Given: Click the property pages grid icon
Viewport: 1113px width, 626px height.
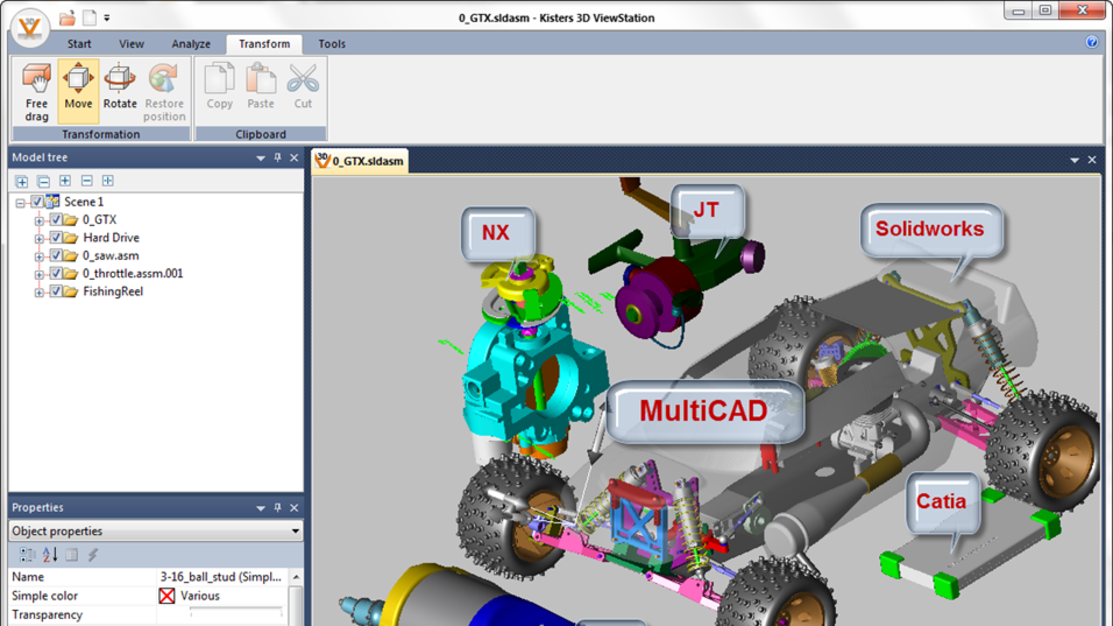Looking at the screenshot, I should click(72, 555).
